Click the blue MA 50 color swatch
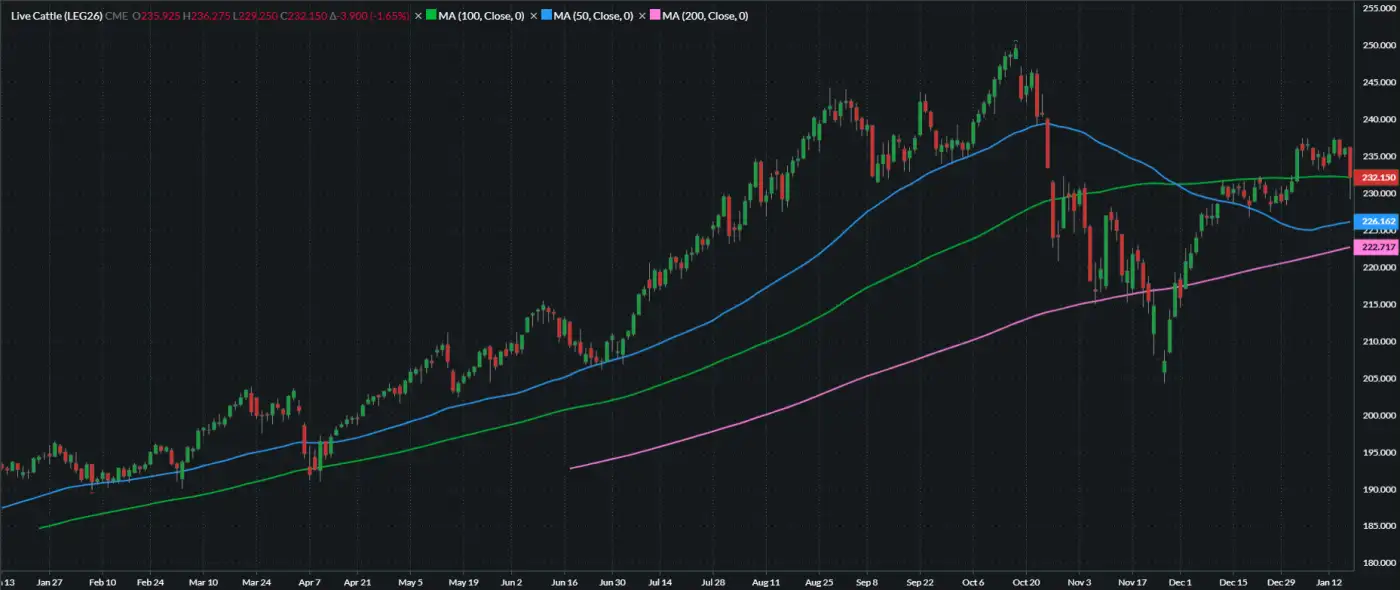The image size is (1400, 590). point(546,16)
